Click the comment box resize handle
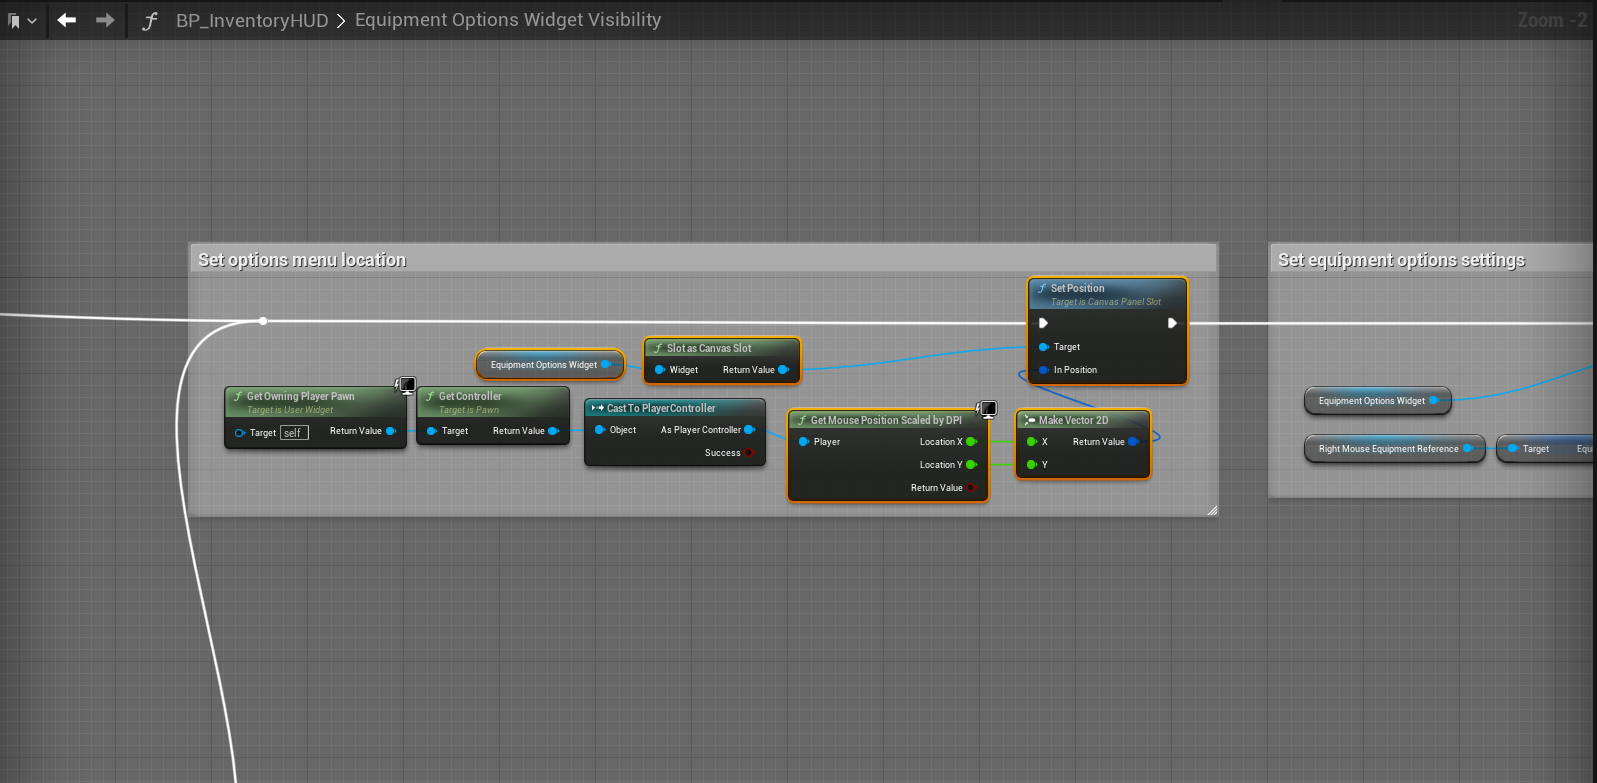Image resolution: width=1597 pixels, height=783 pixels. (x=1212, y=510)
